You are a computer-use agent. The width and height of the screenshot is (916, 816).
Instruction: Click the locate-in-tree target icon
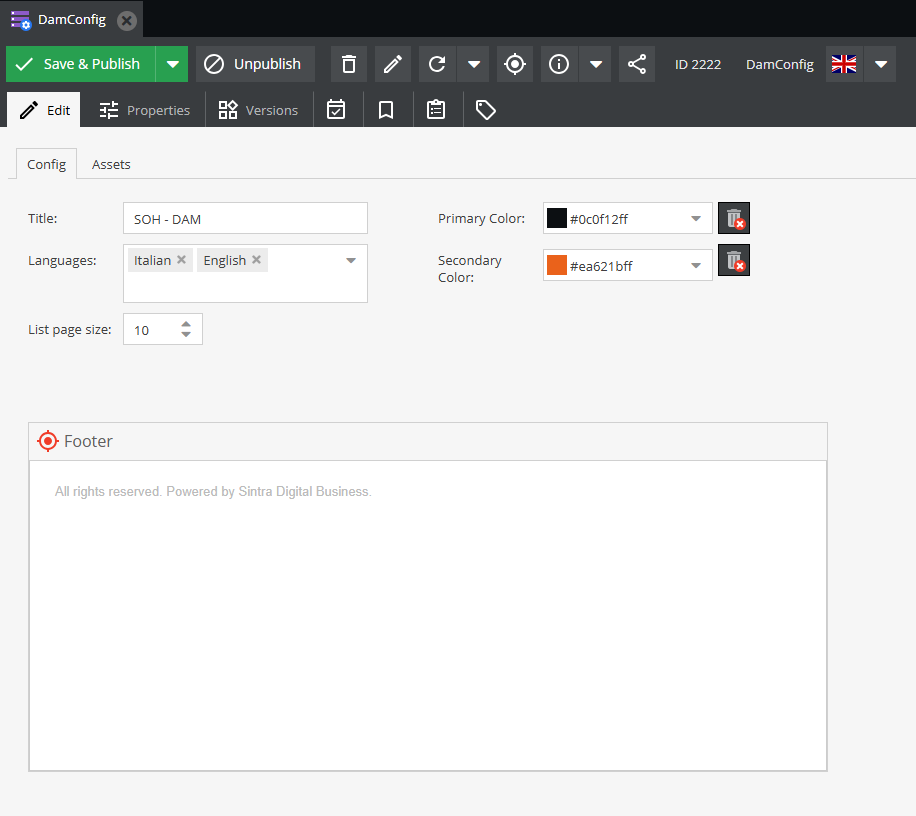pyautogui.click(x=515, y=64)
